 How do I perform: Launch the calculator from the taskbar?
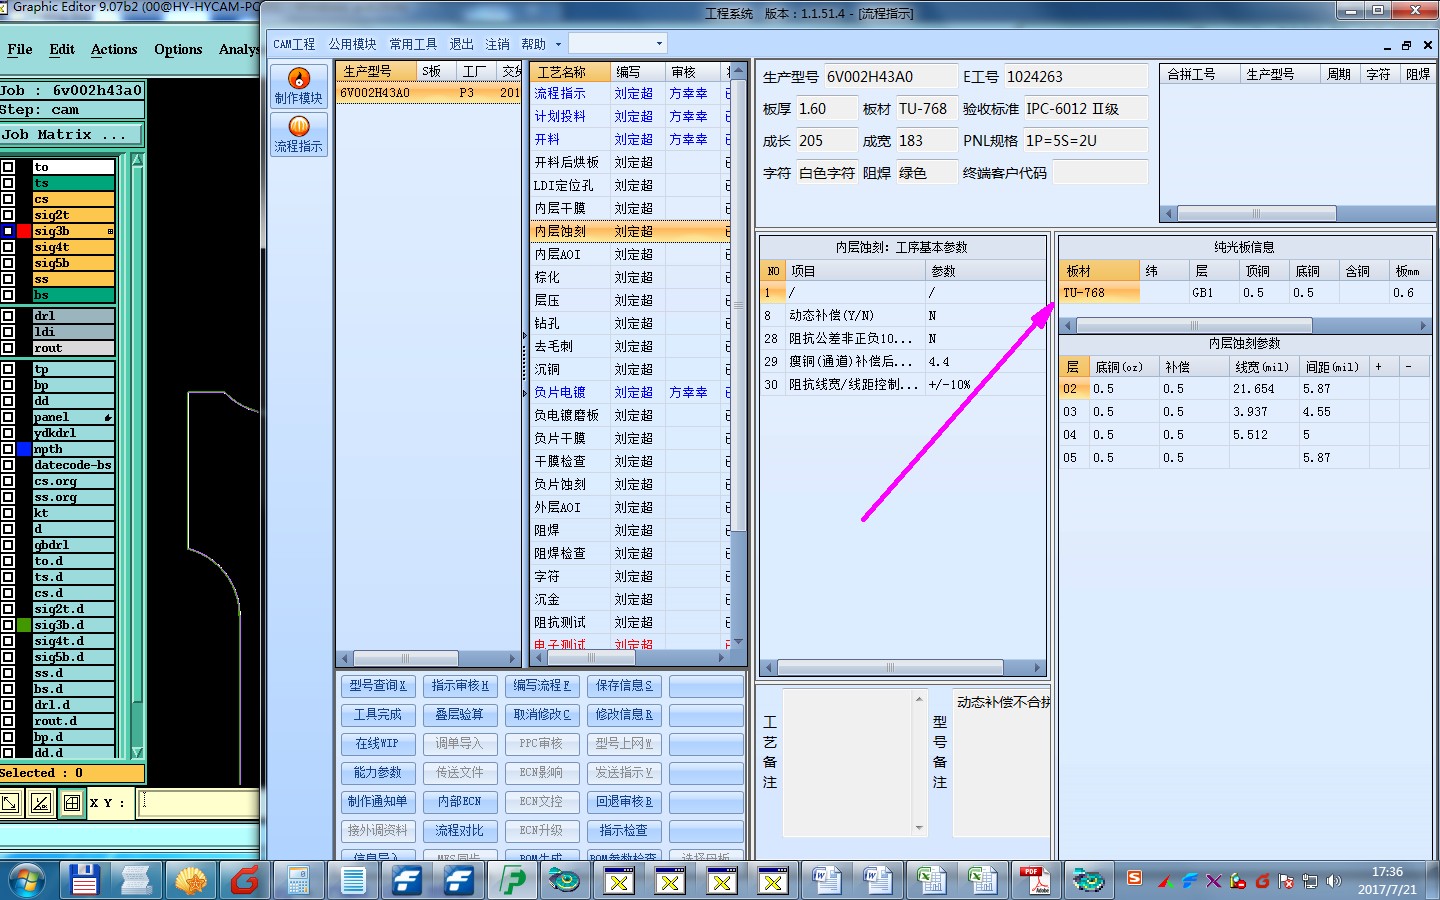coord(298,881)
